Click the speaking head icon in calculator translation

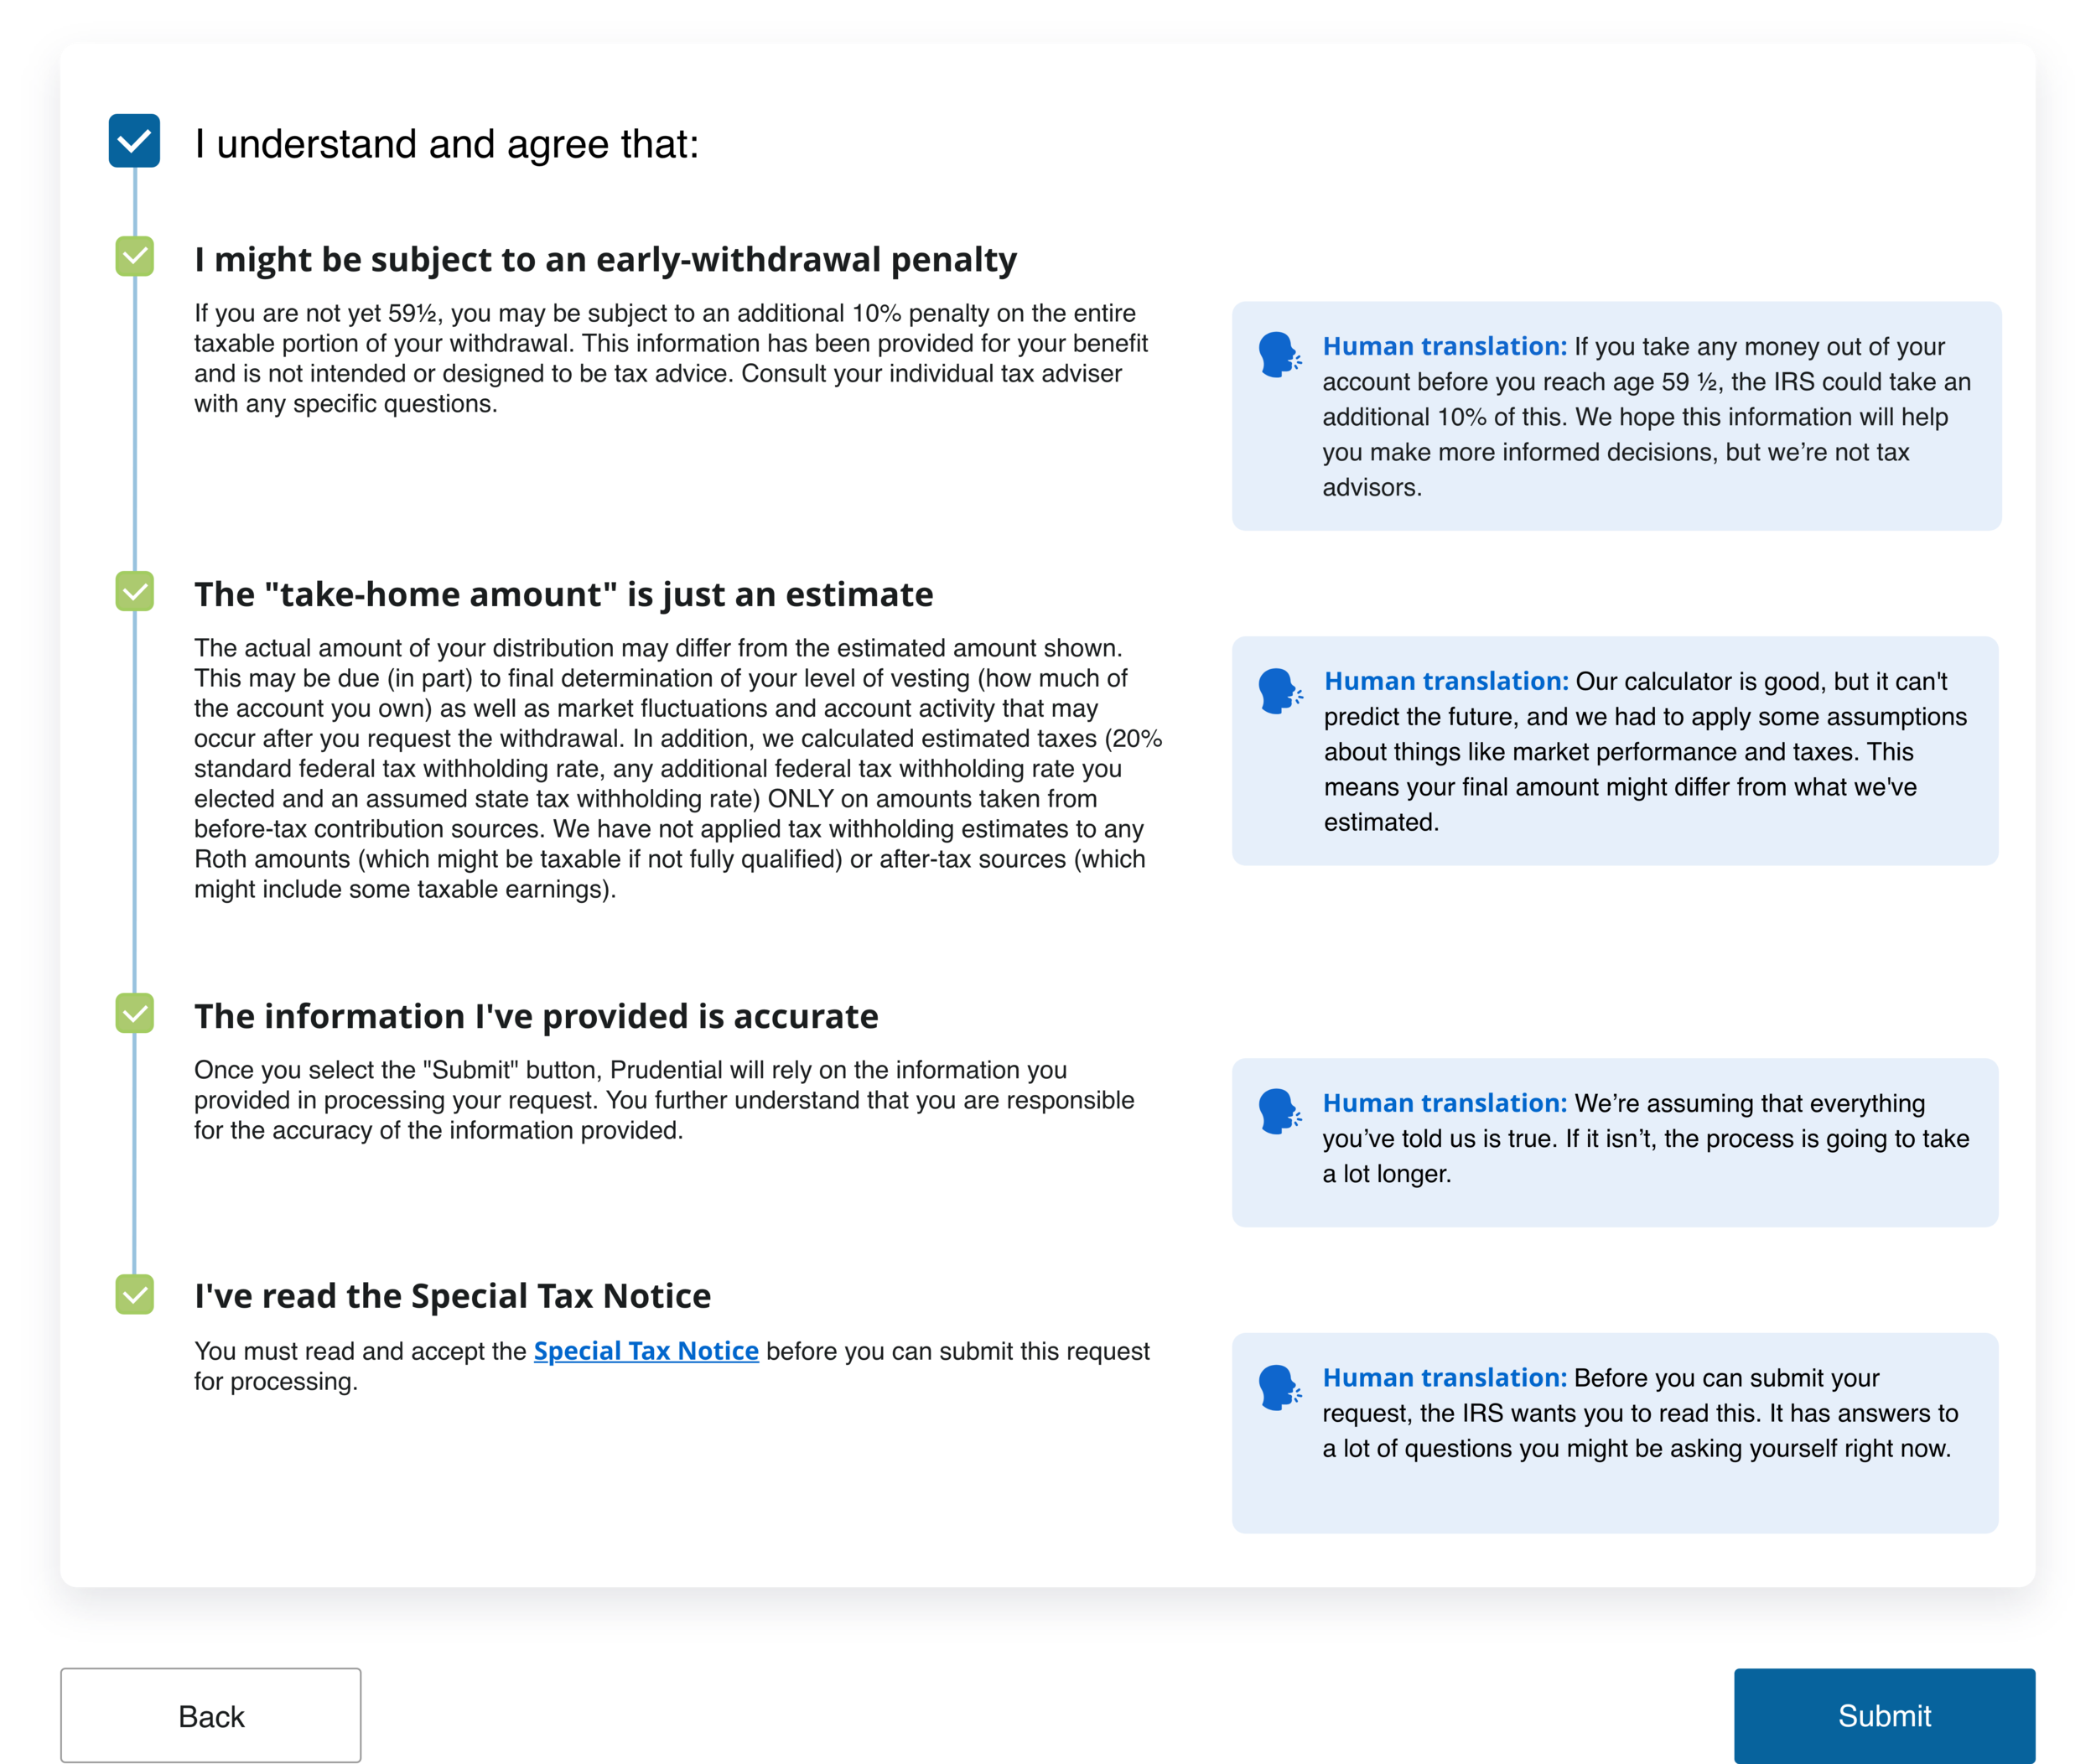[x=1280, y=691]
